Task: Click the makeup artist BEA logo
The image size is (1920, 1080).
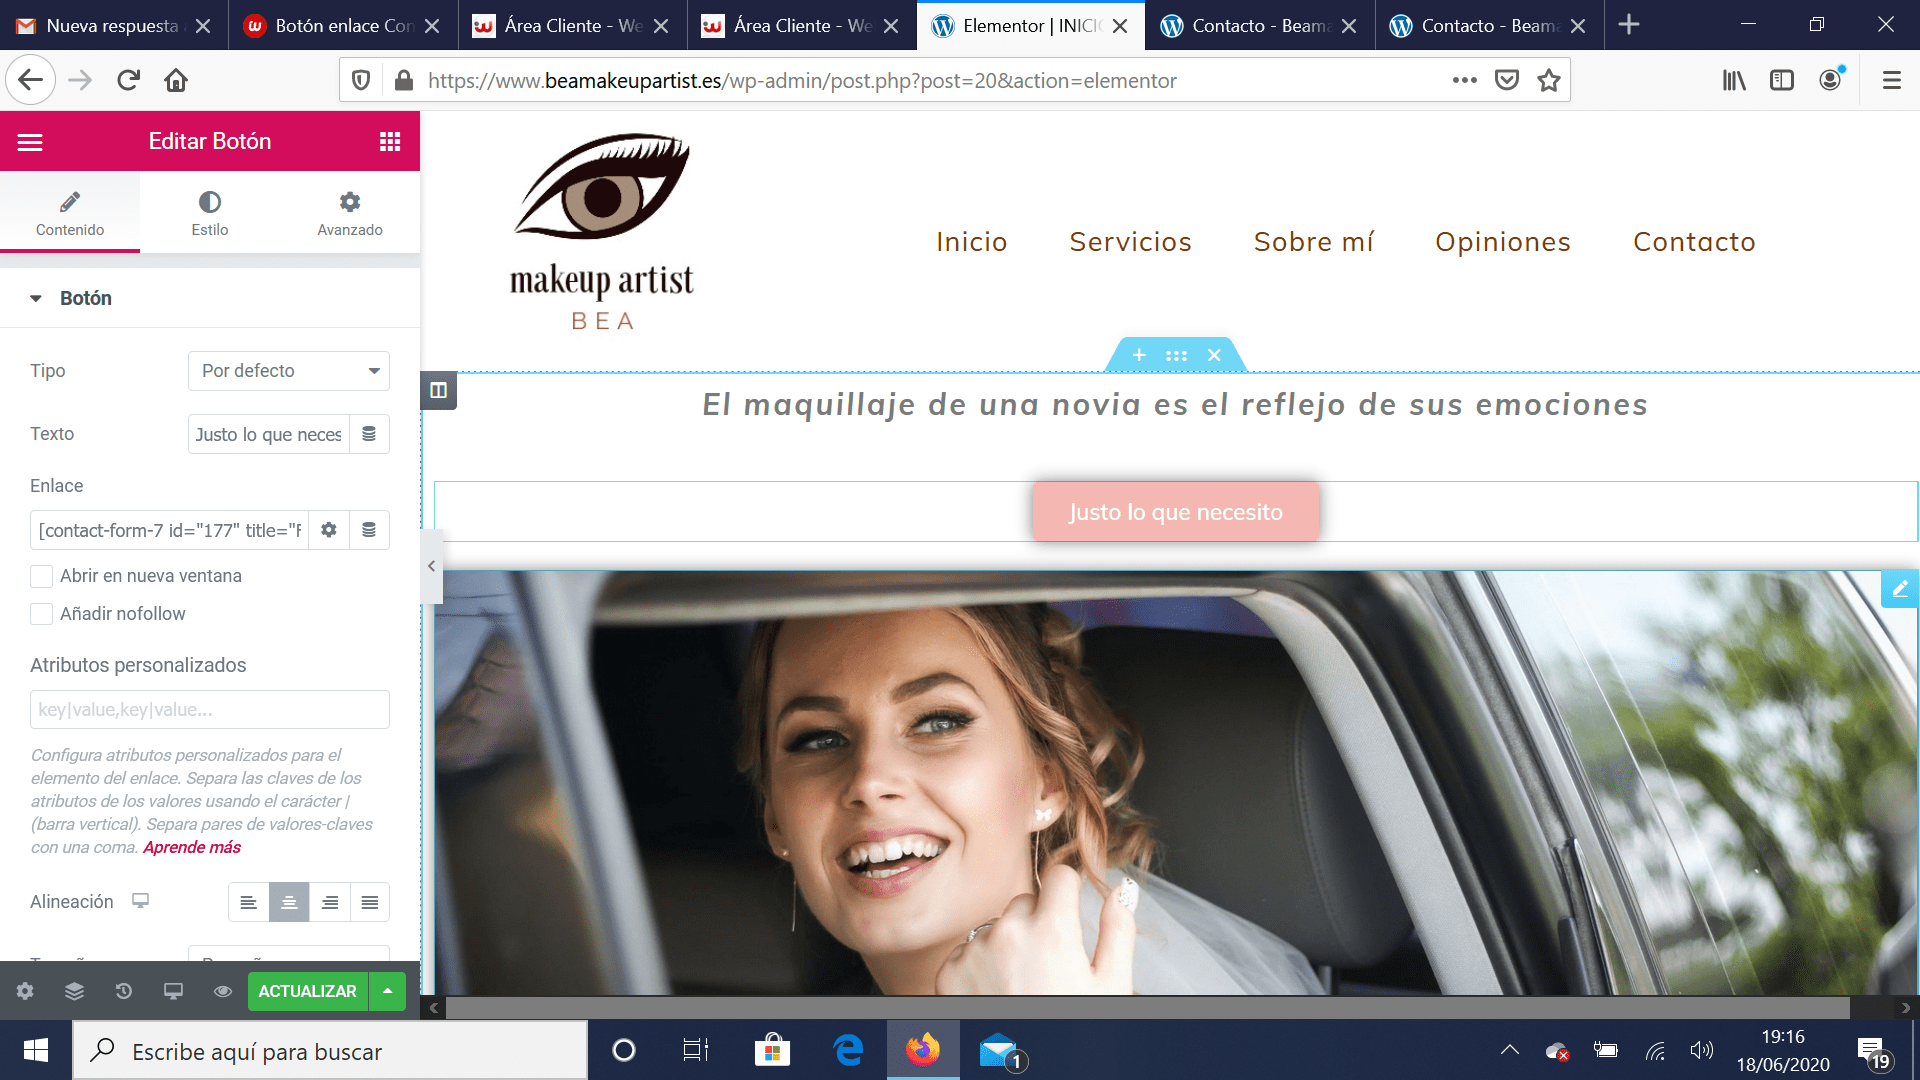Action: tap(602, 232)
